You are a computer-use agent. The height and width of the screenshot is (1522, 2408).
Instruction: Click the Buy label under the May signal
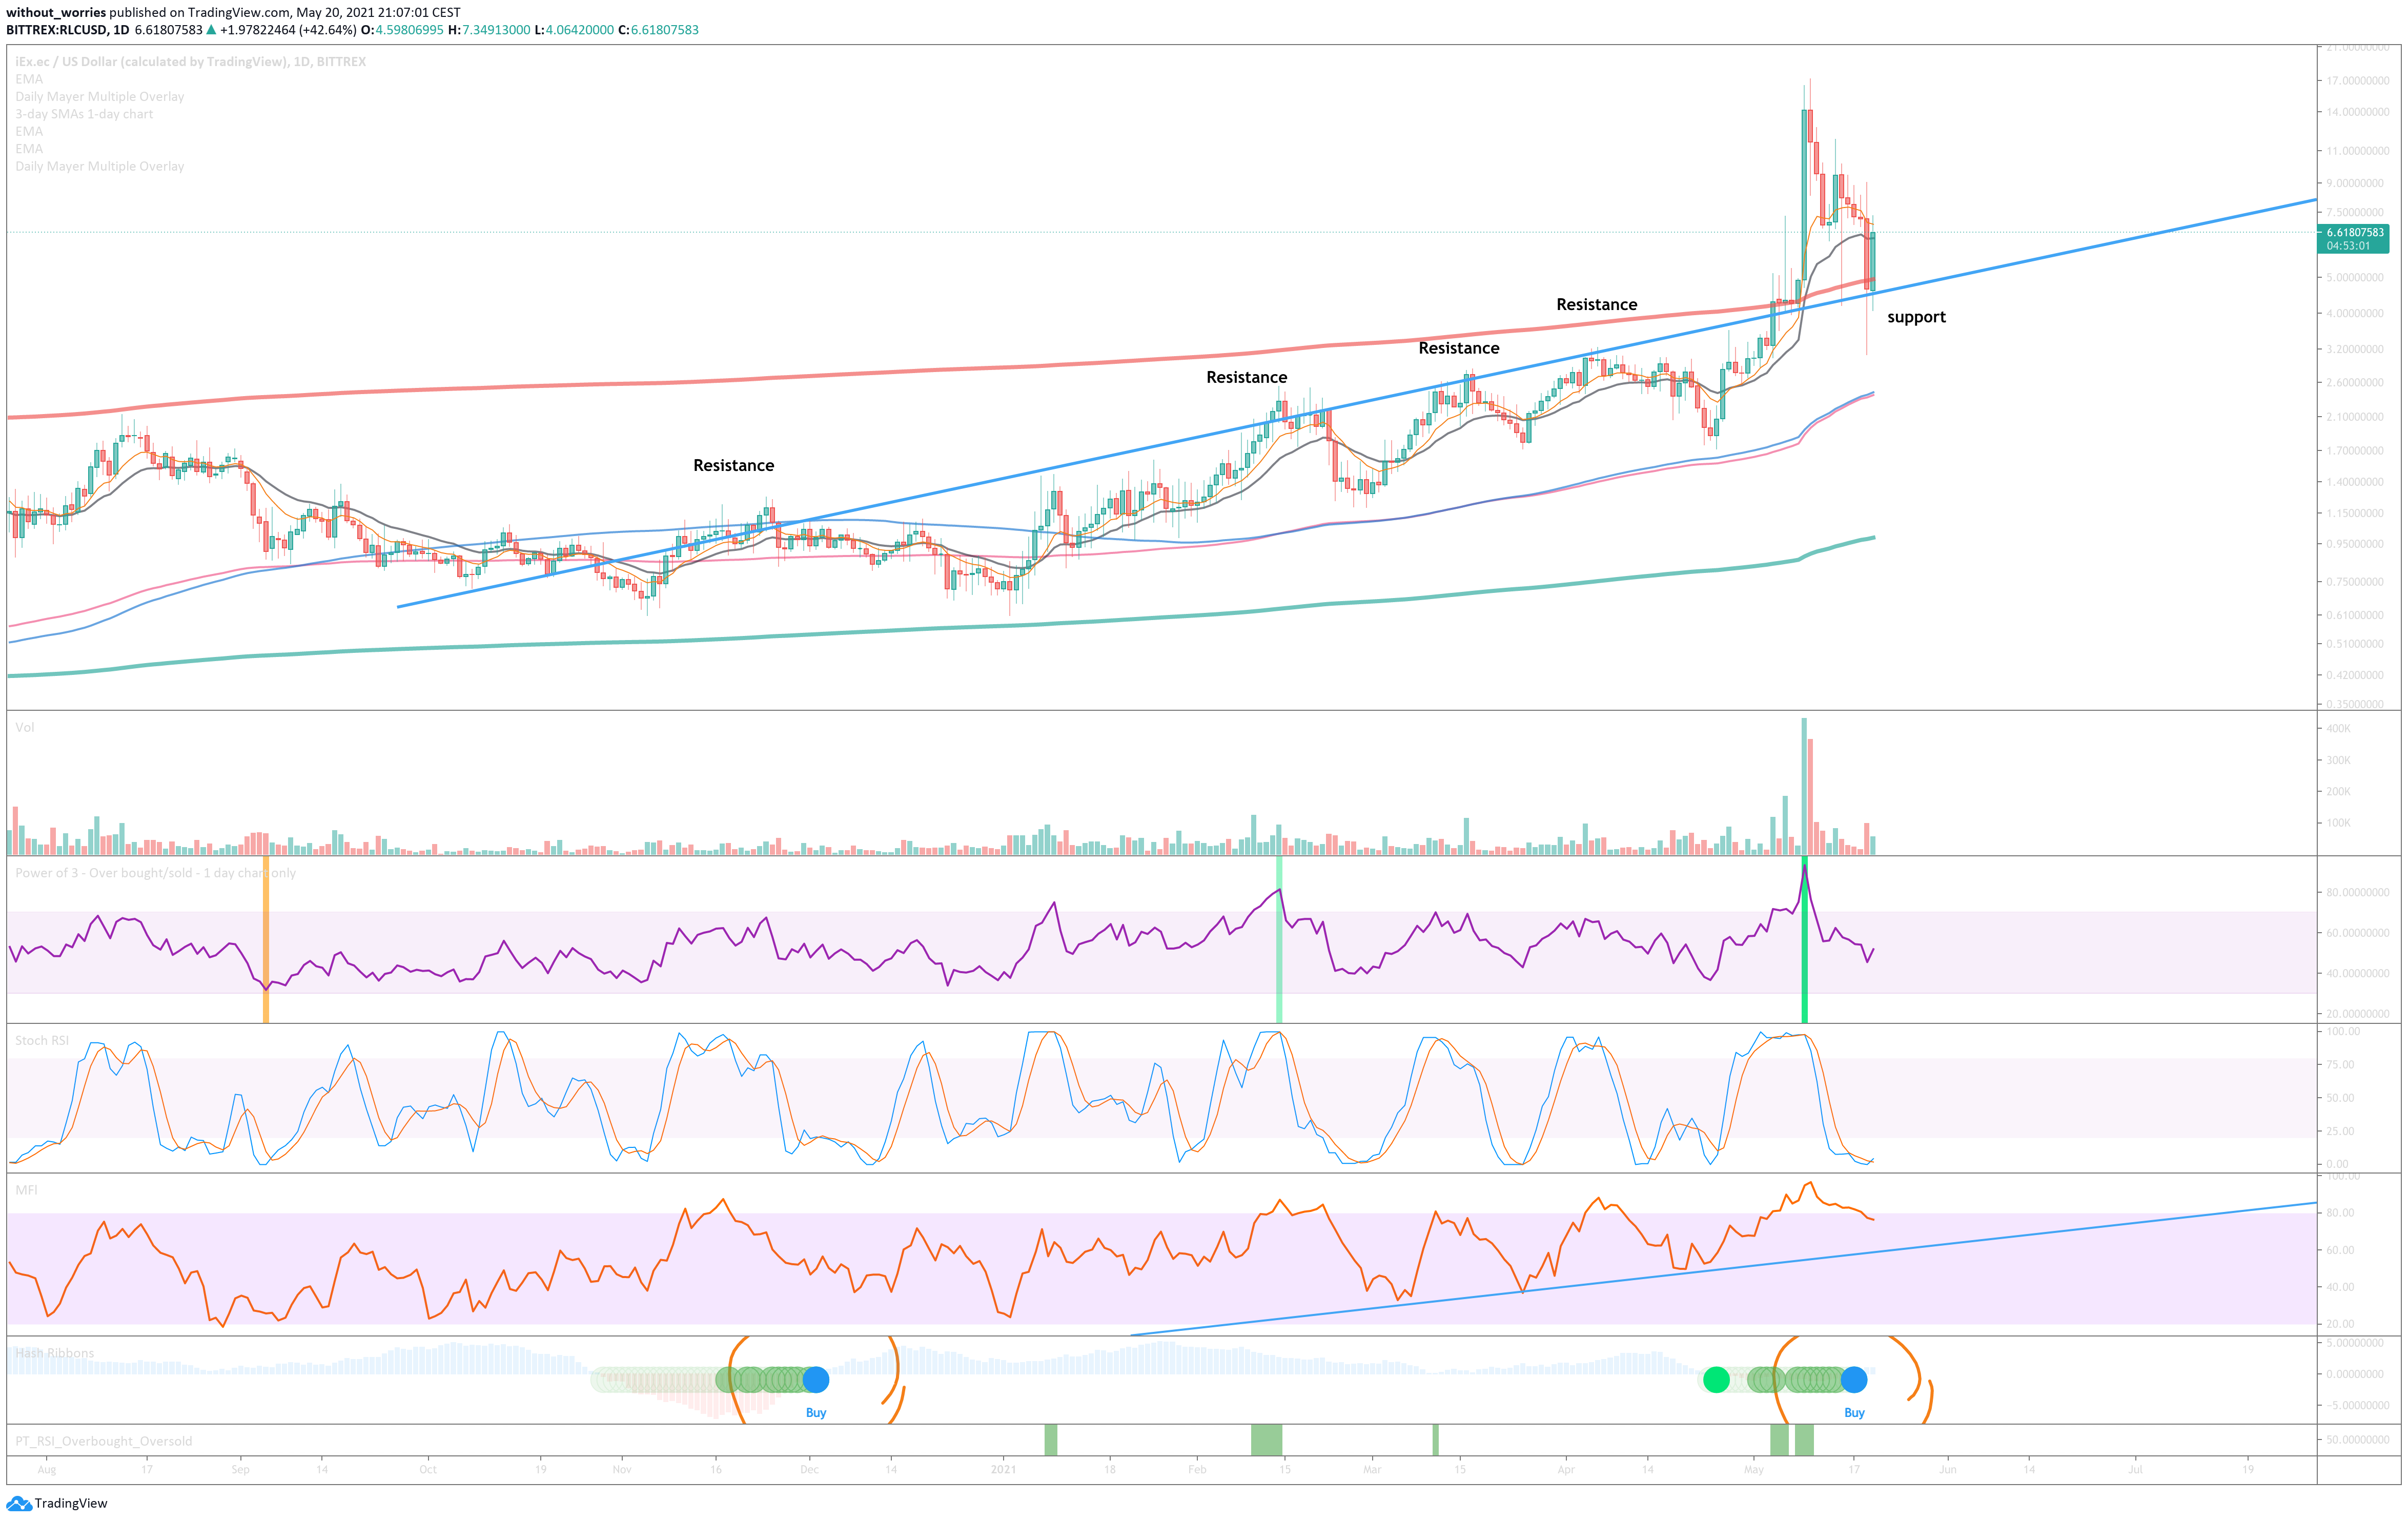coord(1854,1413)
